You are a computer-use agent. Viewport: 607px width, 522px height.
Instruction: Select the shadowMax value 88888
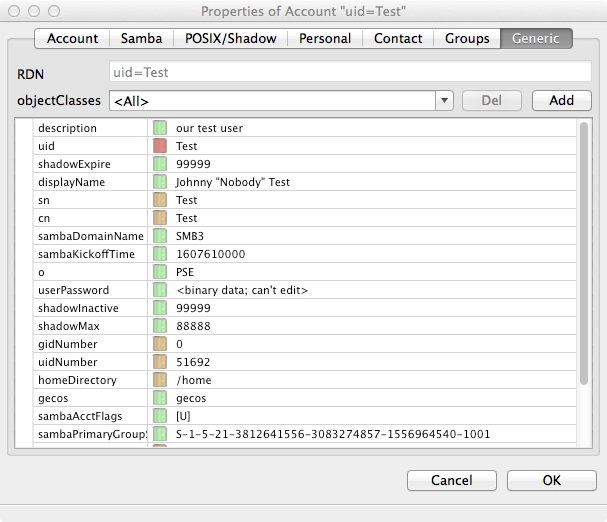click(193, 326)
